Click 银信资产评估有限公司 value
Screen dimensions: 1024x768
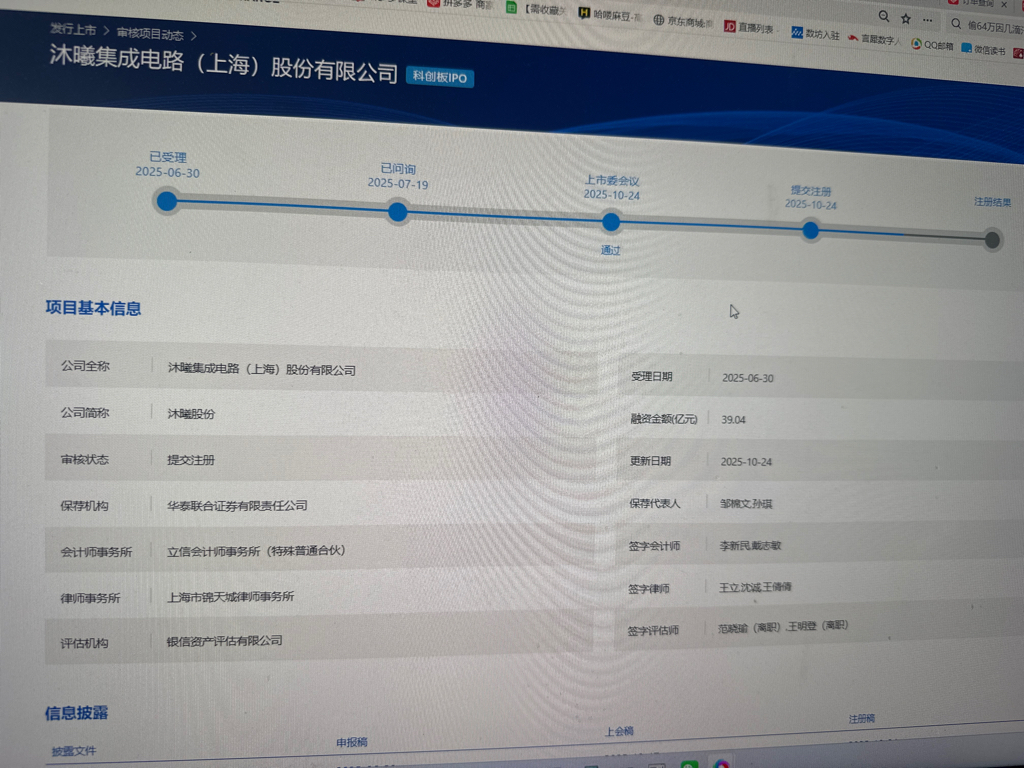click(x=225, y=641)
